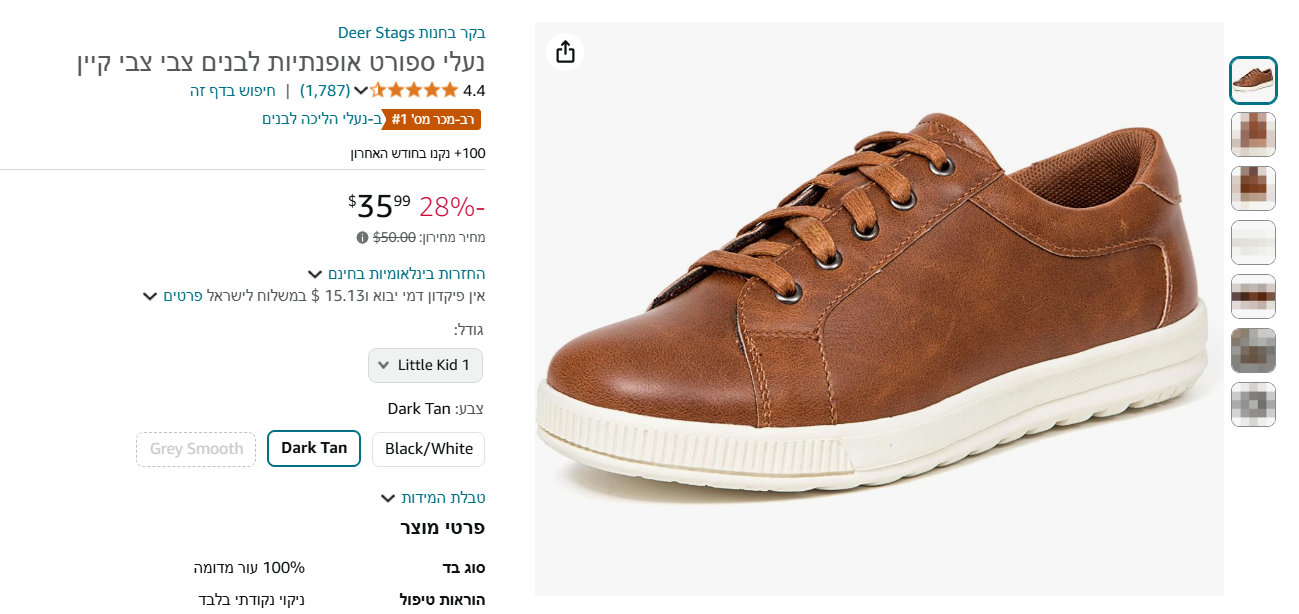Select the last product thumbnail
Screen dimensions: 1299x614
[1253, 404]
